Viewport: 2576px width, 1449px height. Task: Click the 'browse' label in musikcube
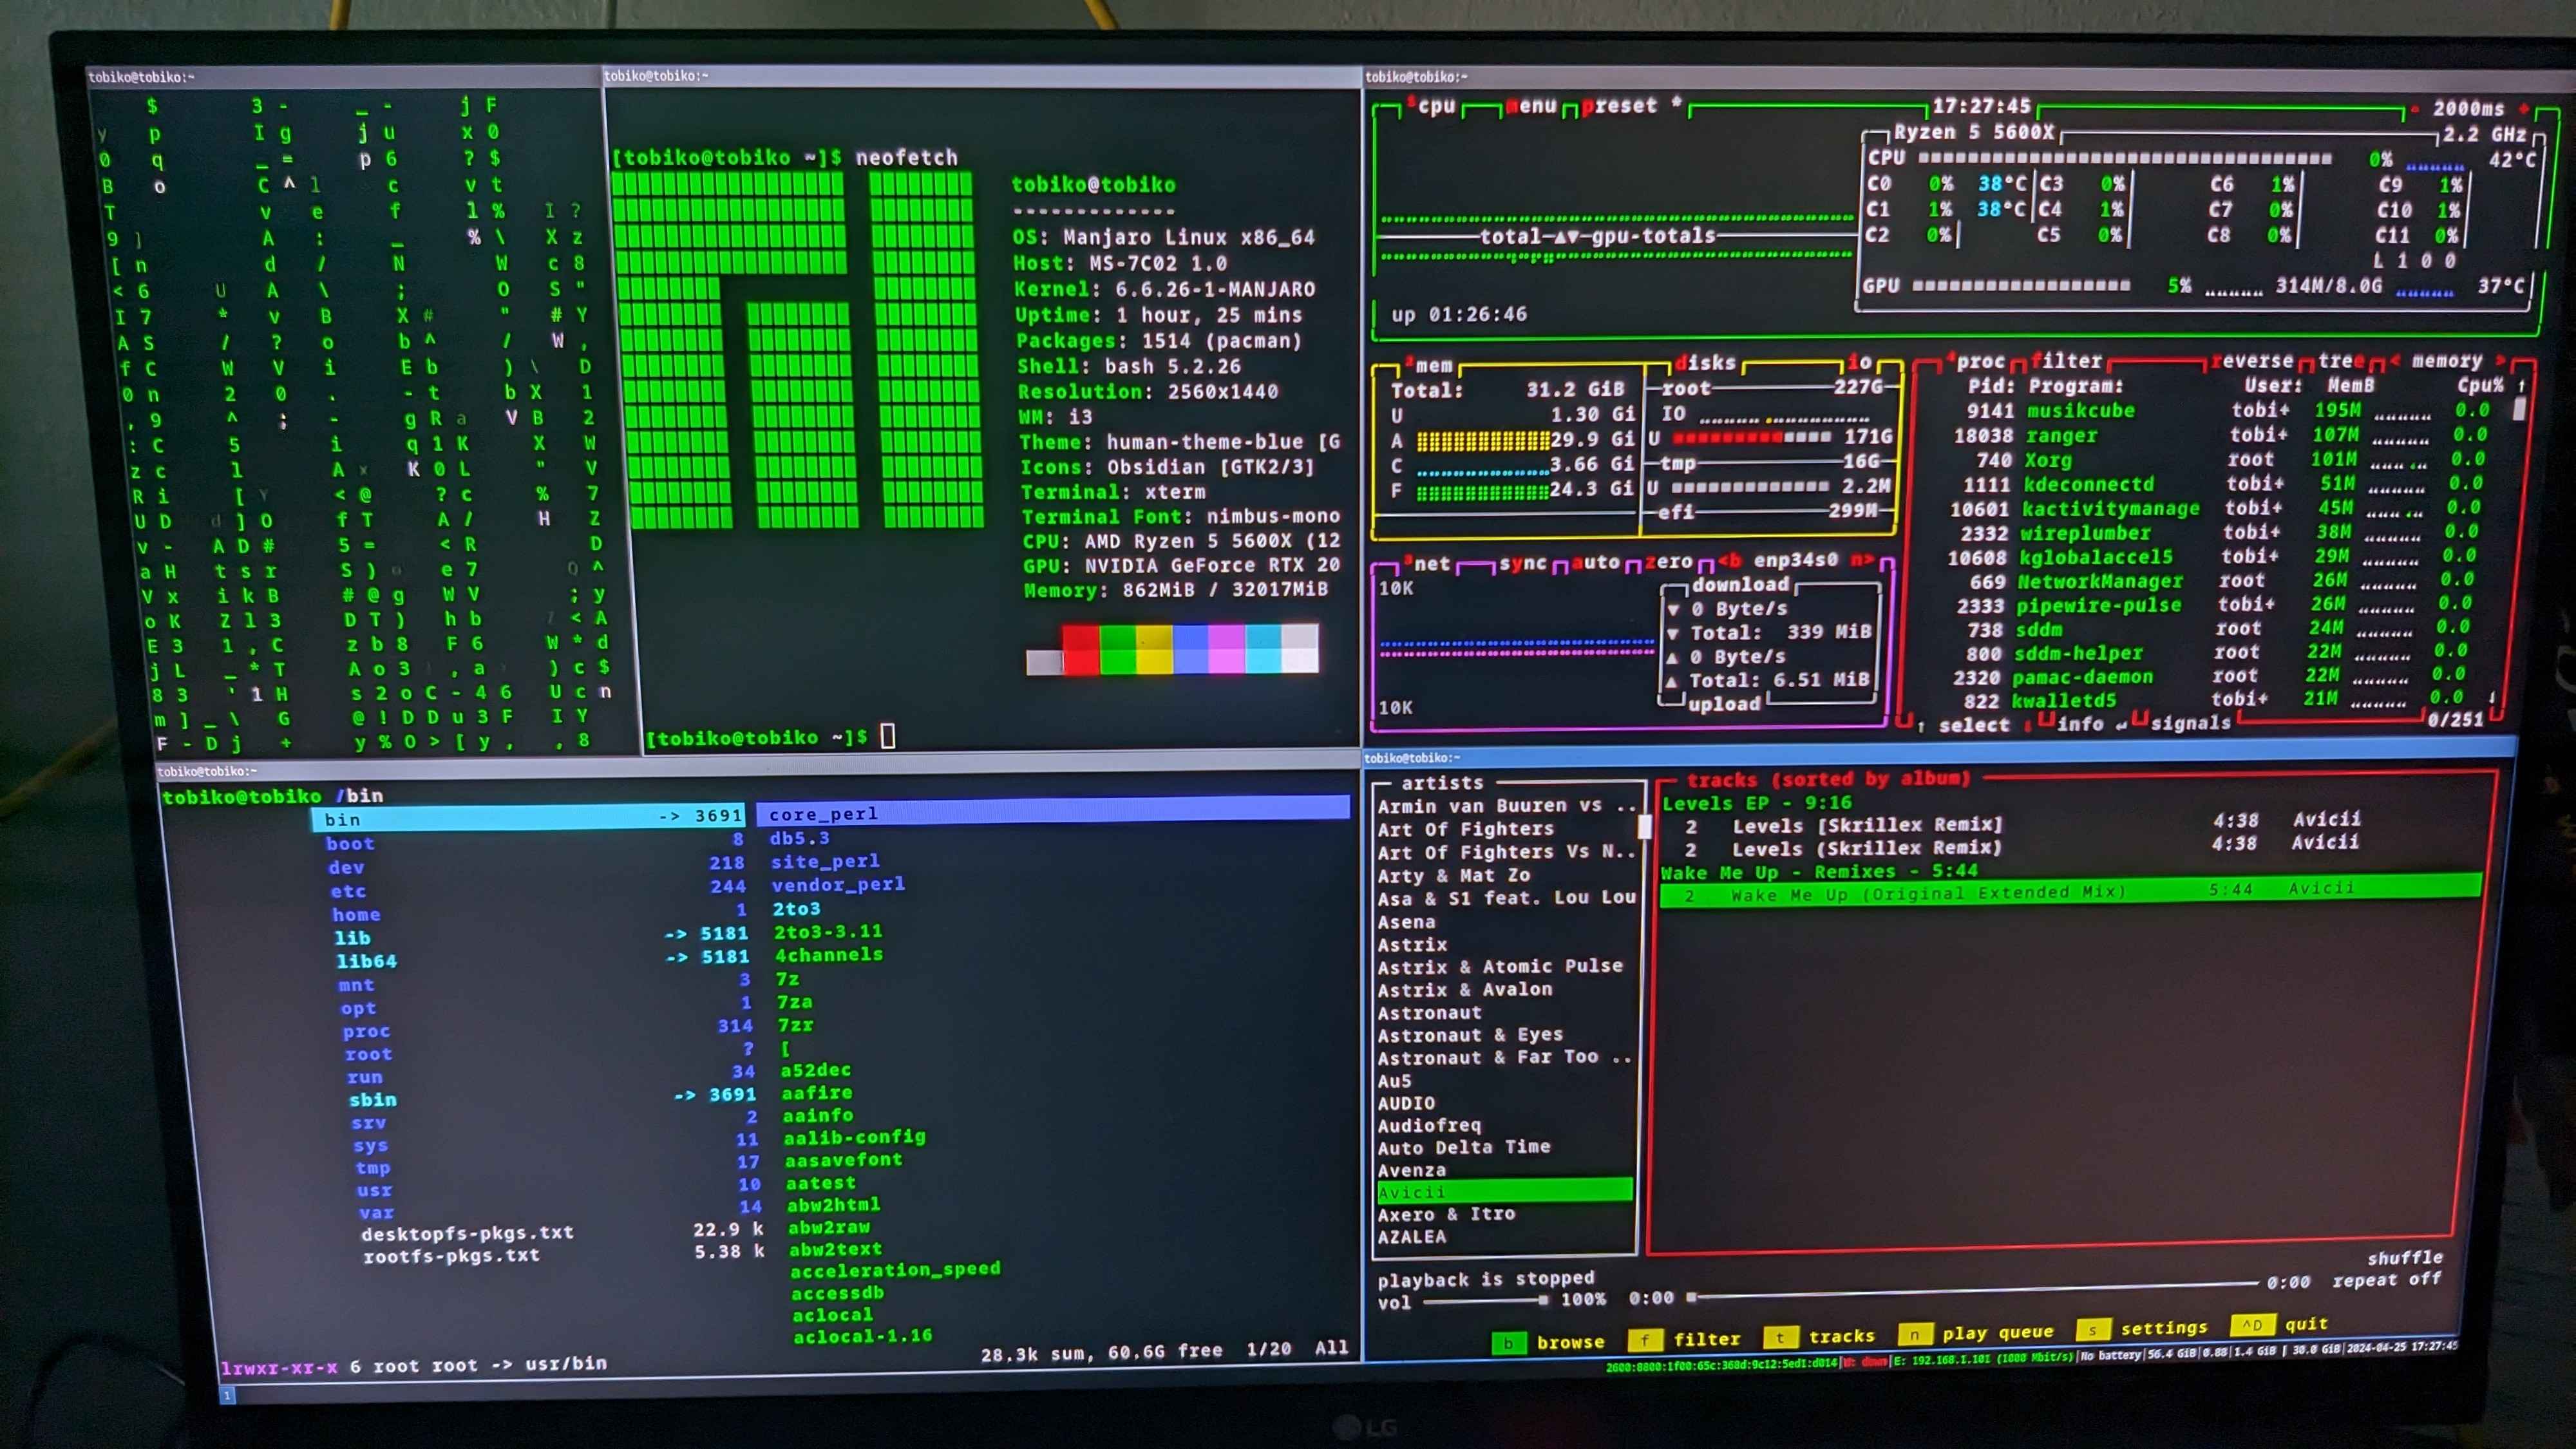[1570, 1342]
